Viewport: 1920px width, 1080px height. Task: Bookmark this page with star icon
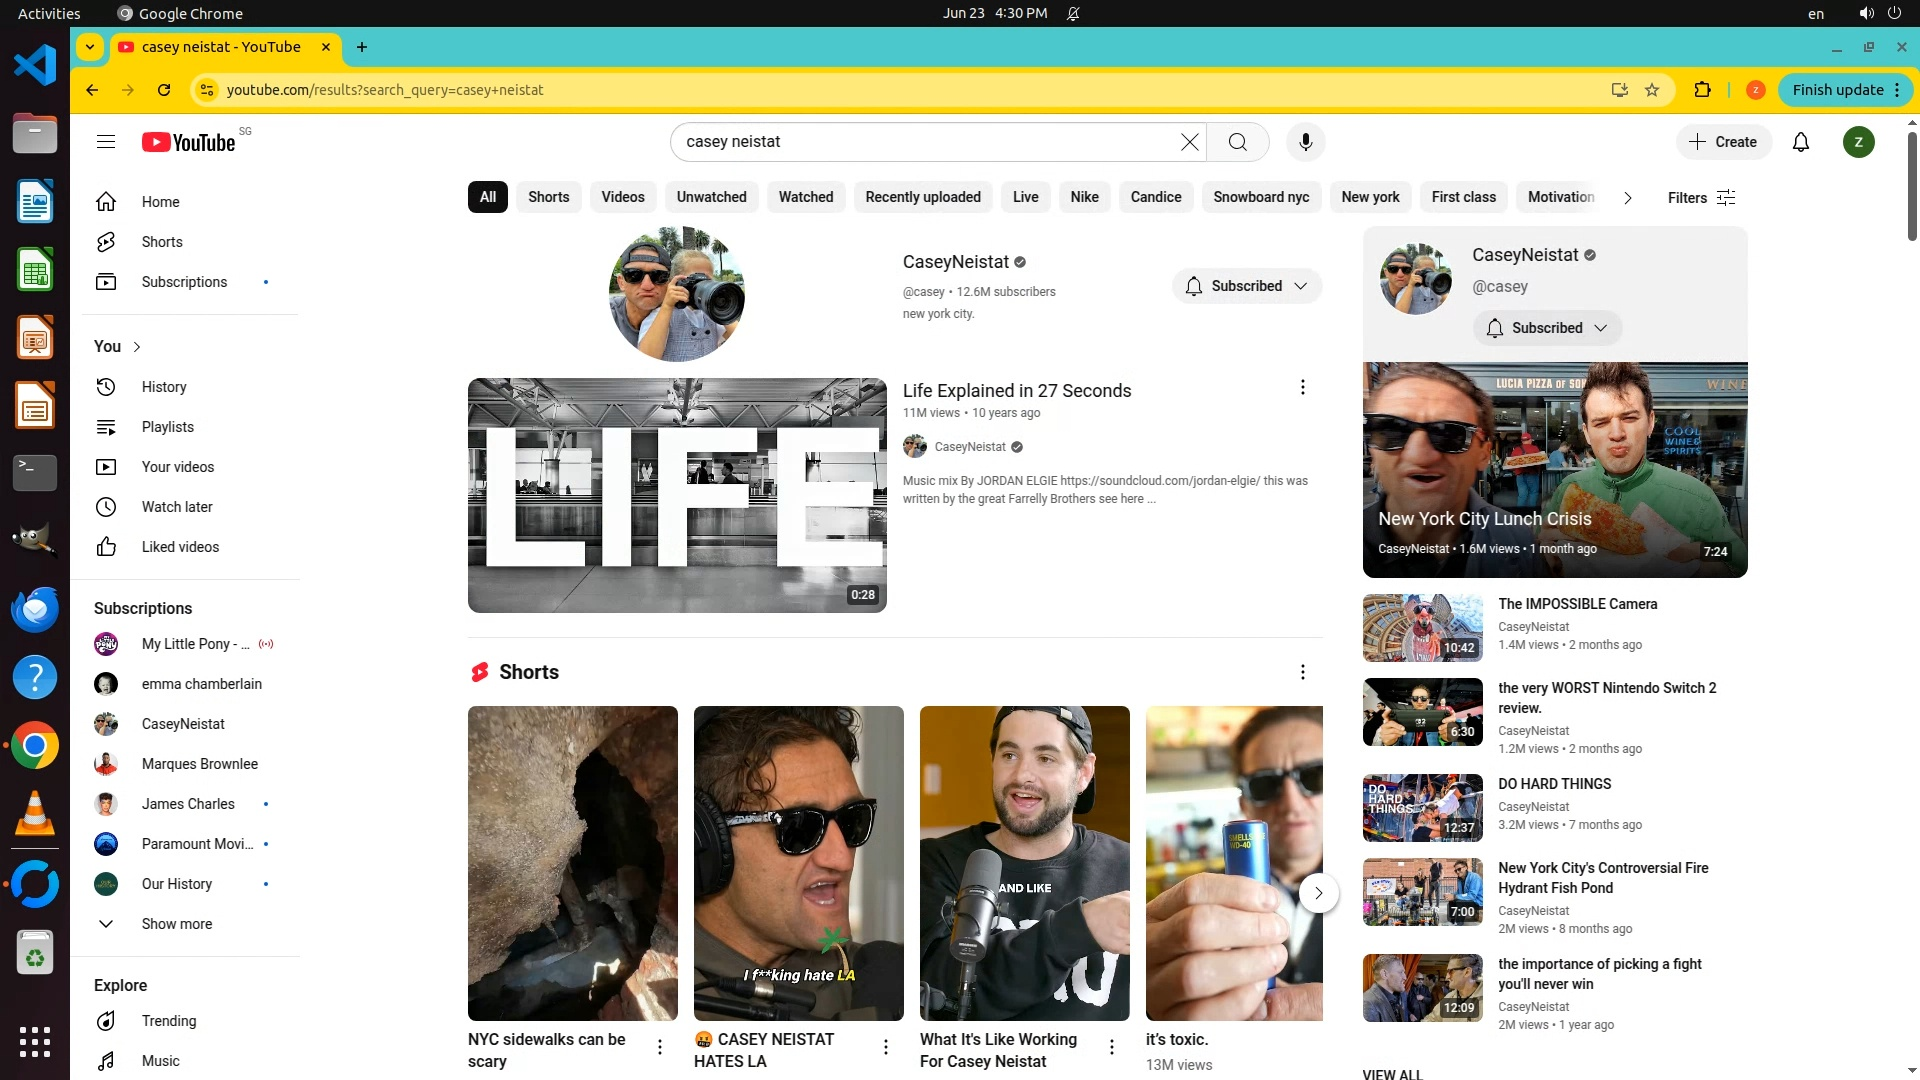(1652, 90)
